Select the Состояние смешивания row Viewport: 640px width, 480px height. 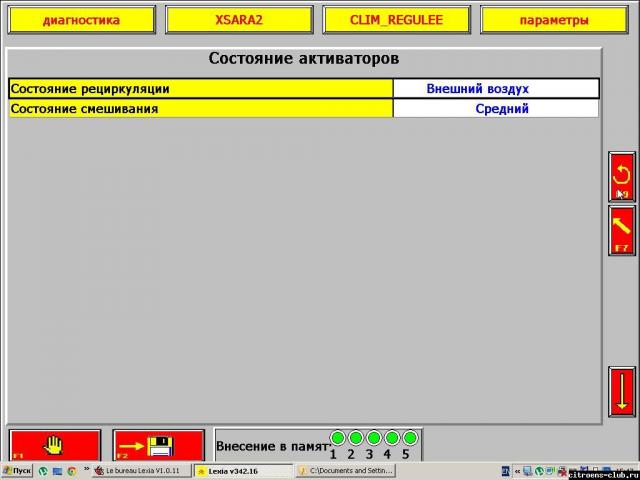tap(200, 108)
